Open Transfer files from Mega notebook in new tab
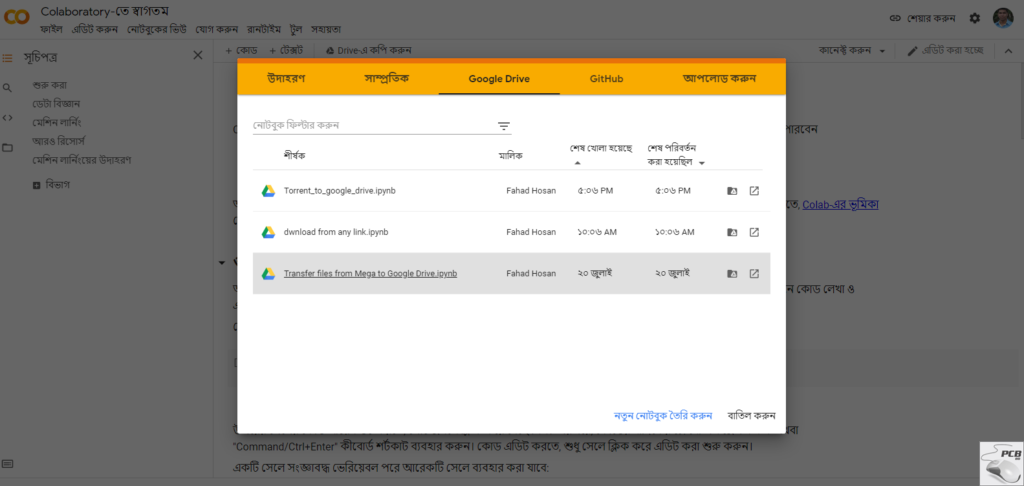Screen dimensions: 1024x486 [x=754, y=274]
